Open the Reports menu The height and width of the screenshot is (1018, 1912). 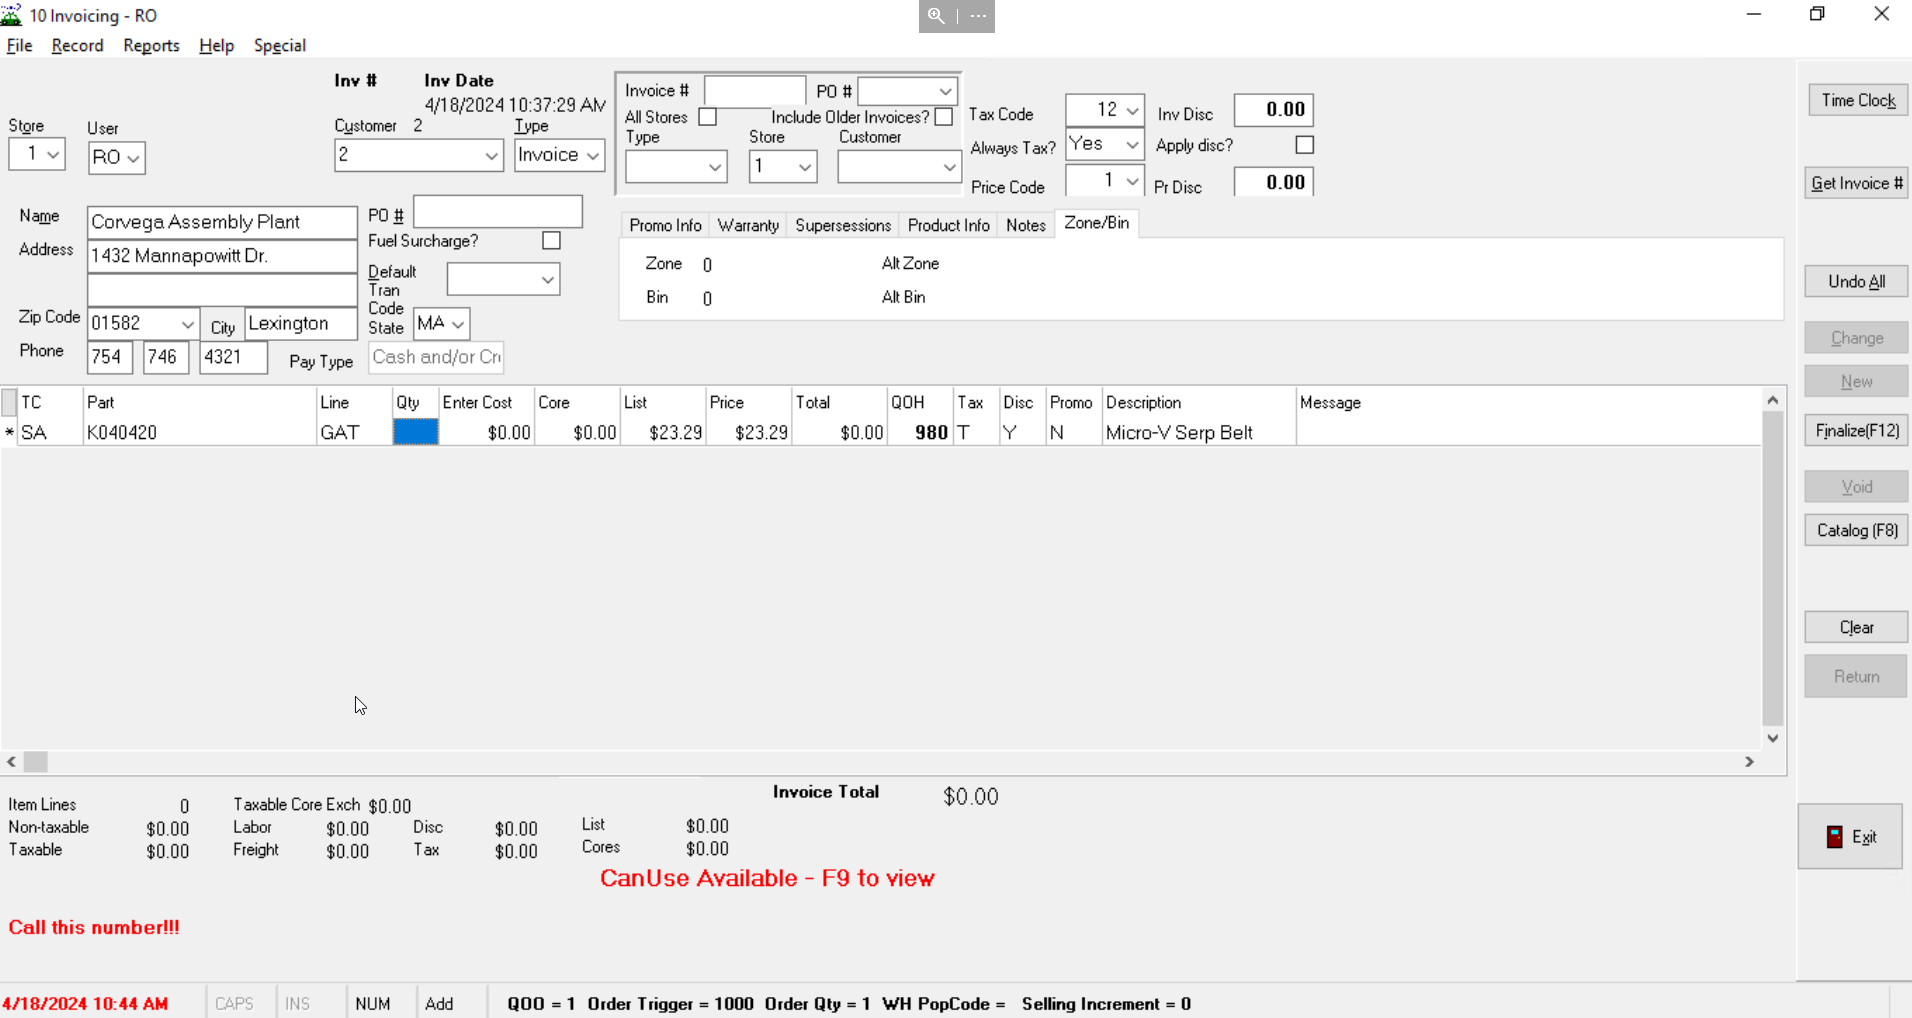pos(151,46)
